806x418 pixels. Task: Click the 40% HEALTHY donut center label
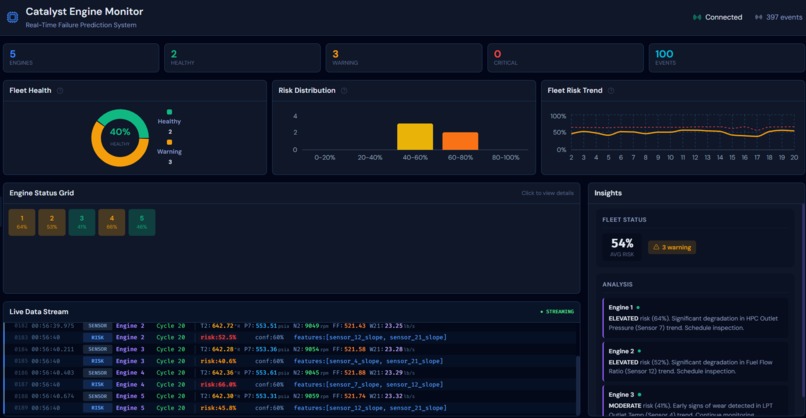click(120, 136)
